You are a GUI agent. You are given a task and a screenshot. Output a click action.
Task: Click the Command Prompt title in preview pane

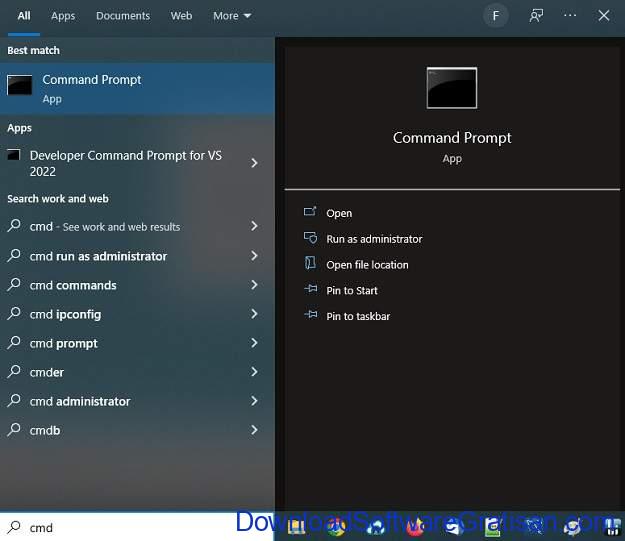point(452,138)
